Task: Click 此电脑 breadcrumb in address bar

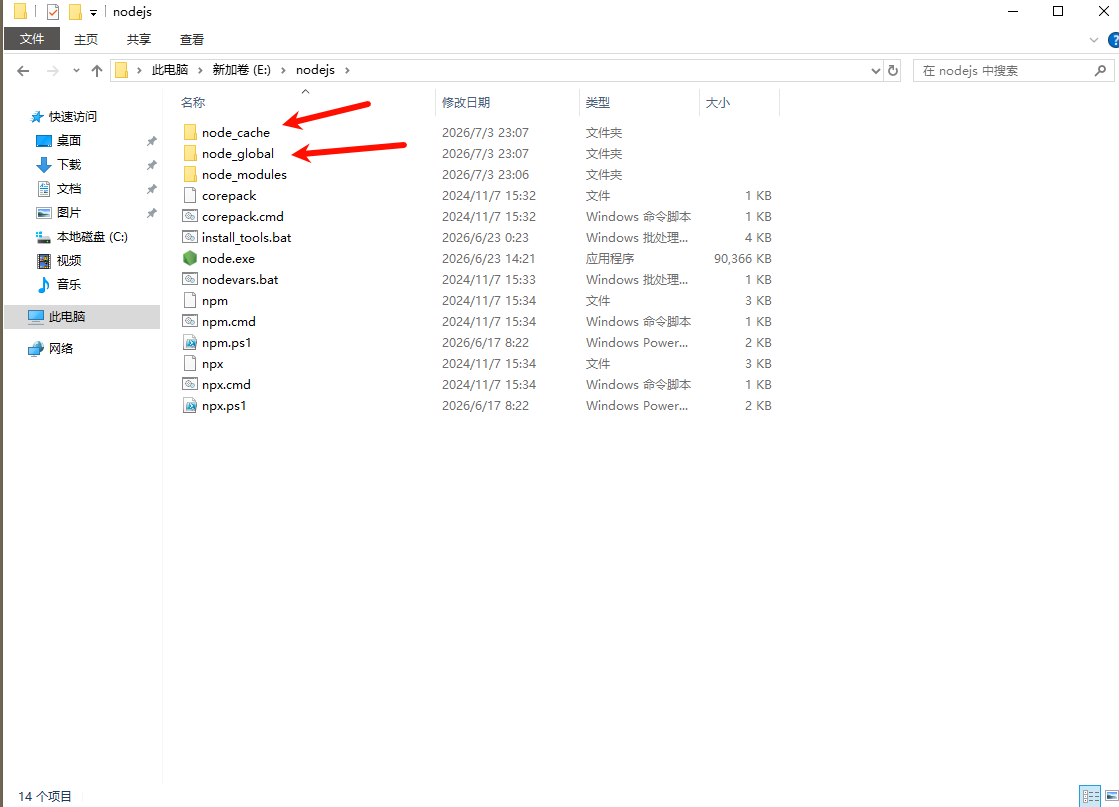Action: [170, 70]
